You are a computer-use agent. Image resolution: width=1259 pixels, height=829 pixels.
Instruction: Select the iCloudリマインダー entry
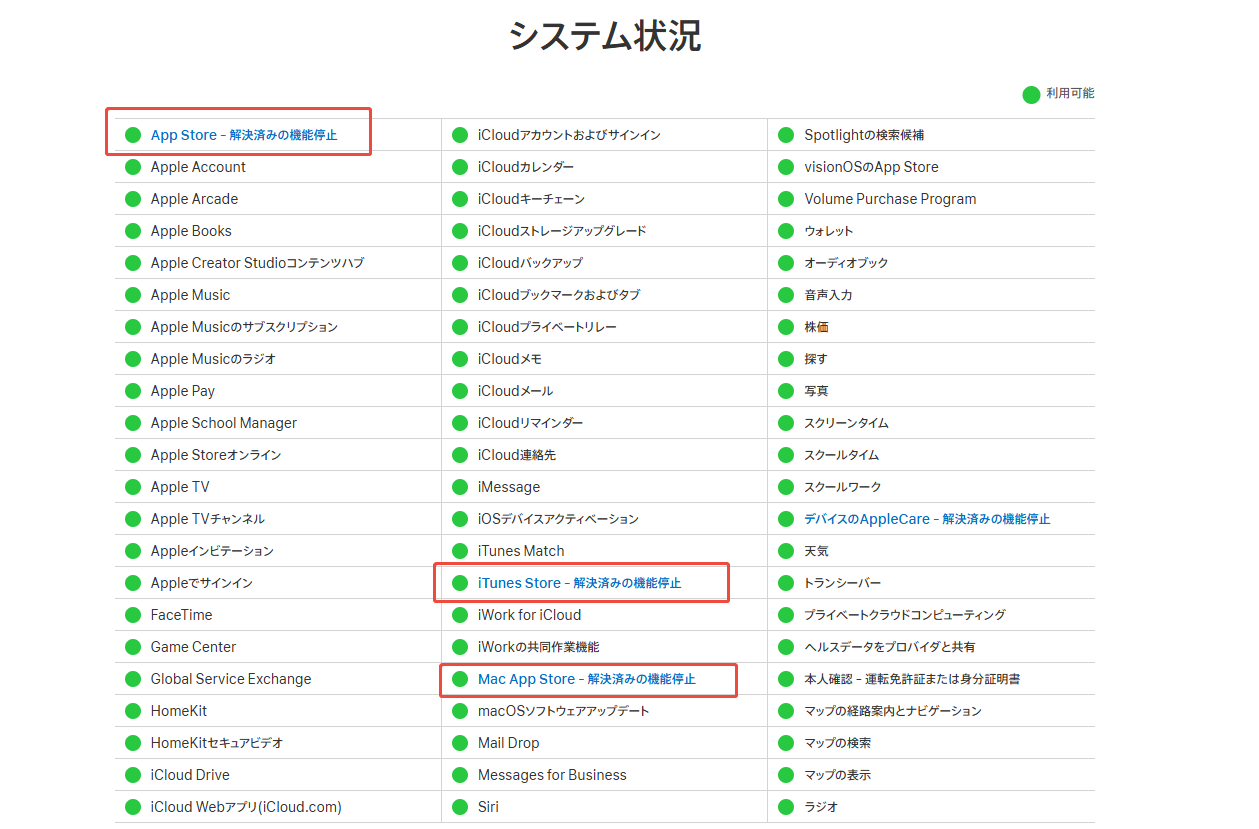(530, 423)
